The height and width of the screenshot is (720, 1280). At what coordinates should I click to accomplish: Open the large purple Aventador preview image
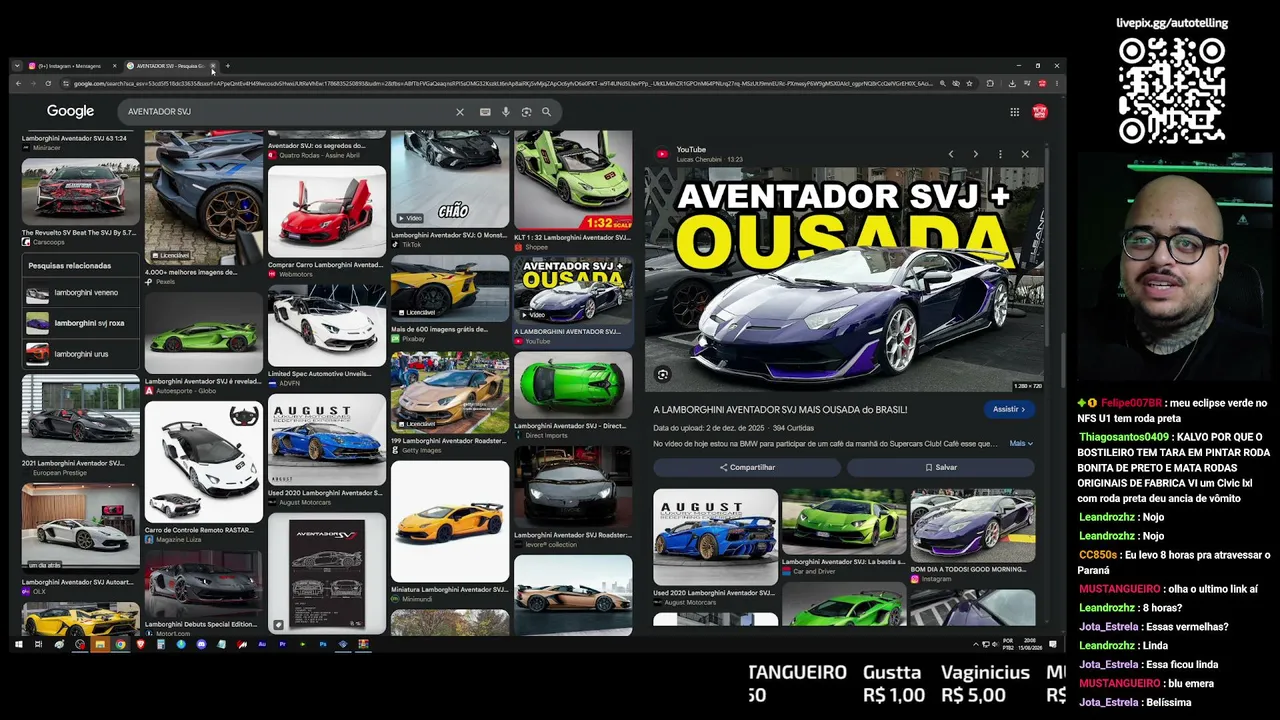click(x=844, y=279)
